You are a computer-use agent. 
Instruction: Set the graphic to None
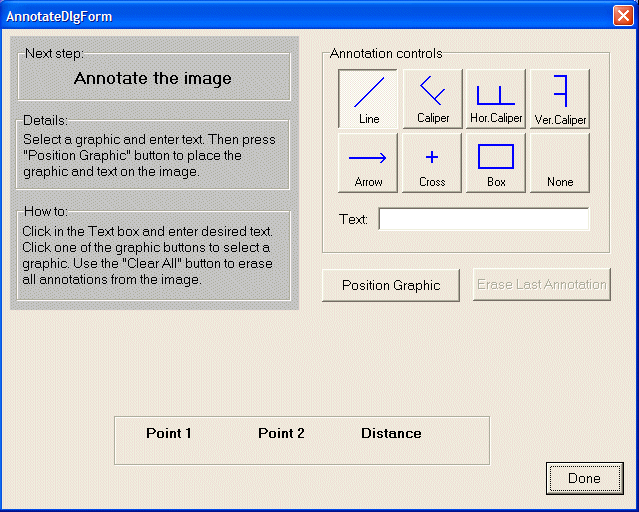click(x=560, y=162)
